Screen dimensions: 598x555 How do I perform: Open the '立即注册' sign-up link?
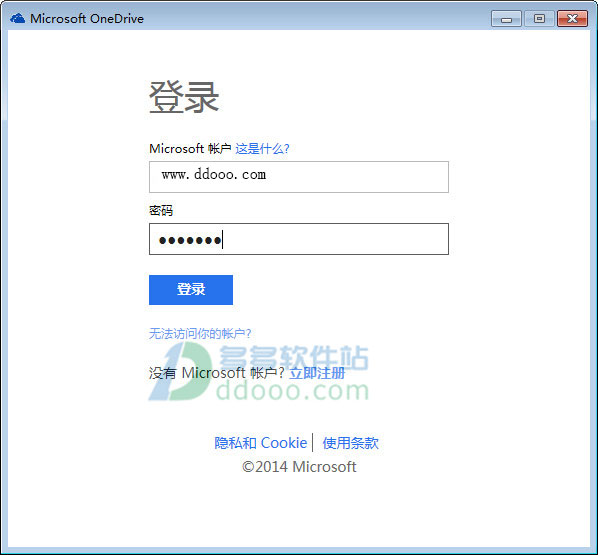317,373
